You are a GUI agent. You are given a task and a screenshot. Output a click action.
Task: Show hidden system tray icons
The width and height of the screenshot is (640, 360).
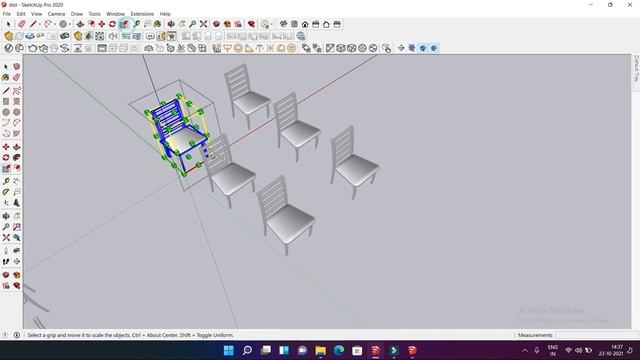tap(525, 350)
